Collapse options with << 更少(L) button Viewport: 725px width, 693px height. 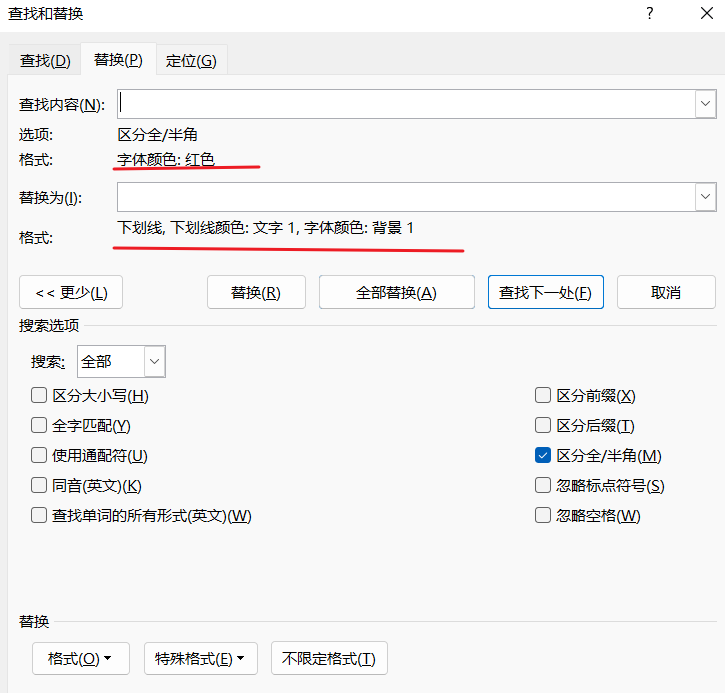click(71, 292)
